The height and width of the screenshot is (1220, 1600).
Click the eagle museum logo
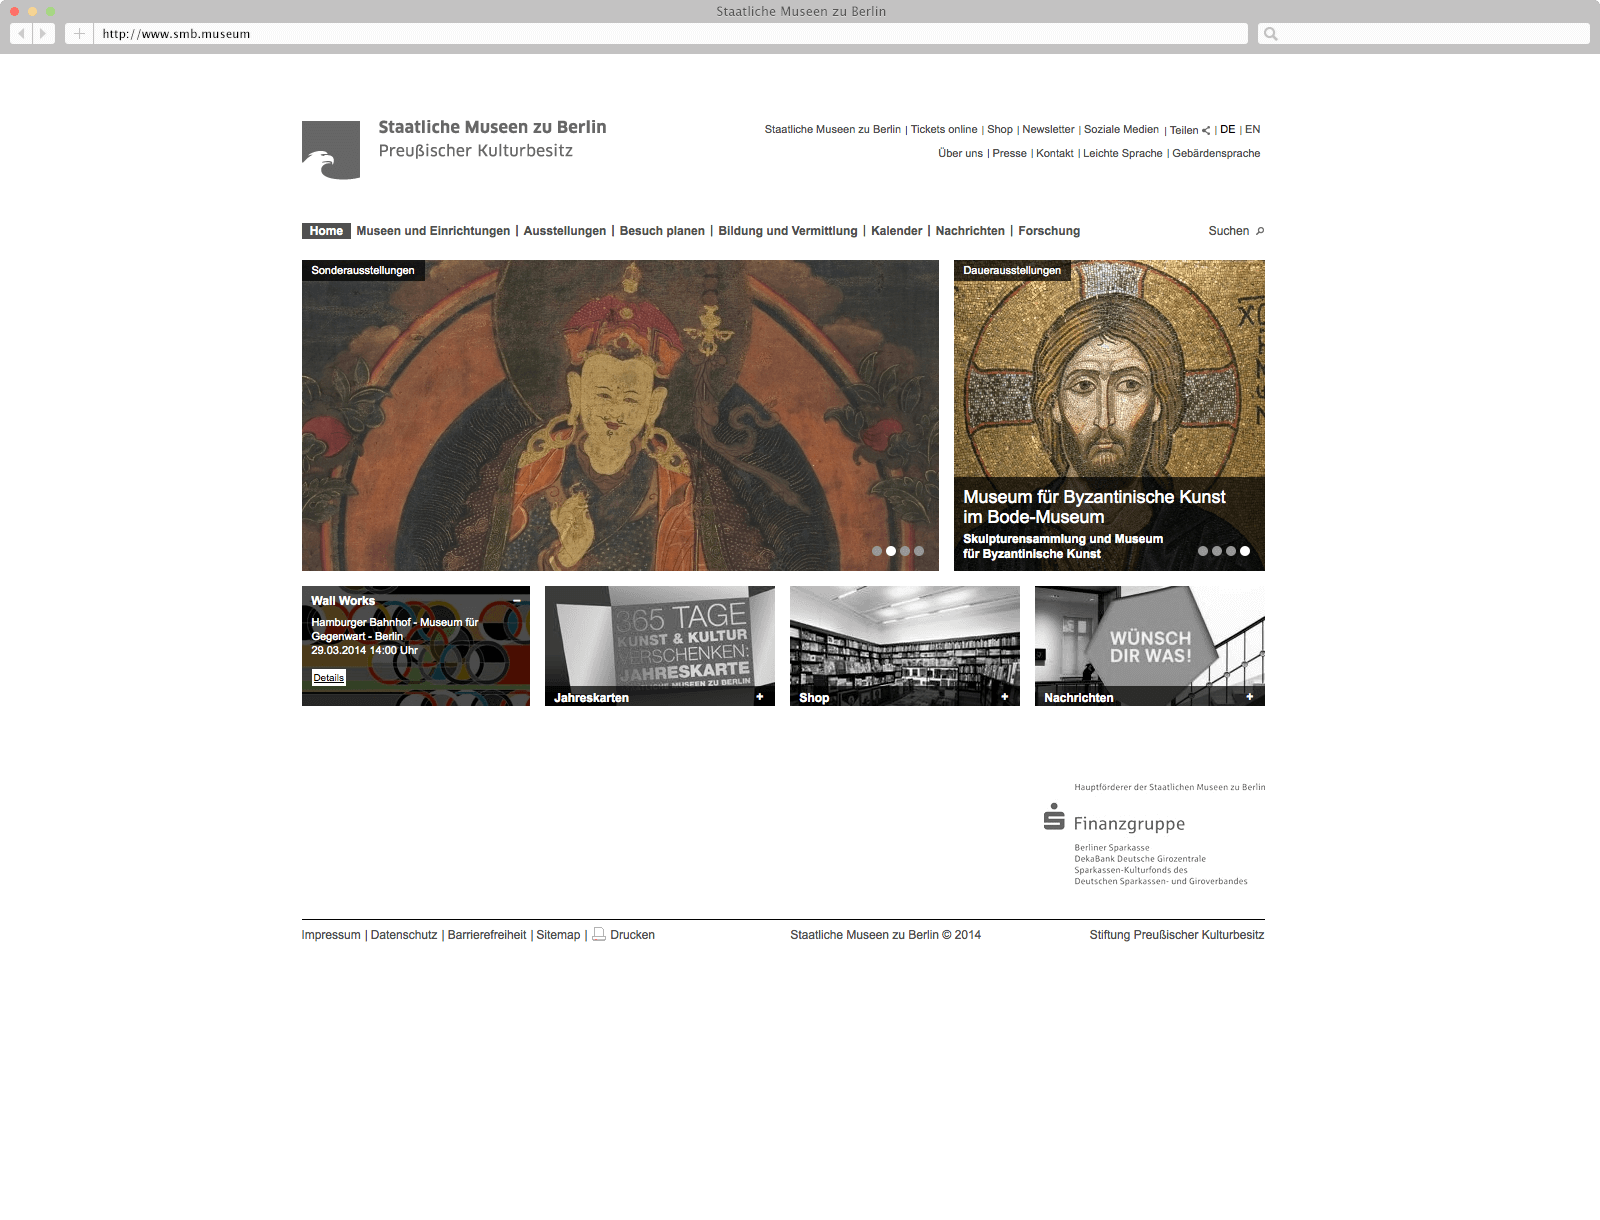331,150
